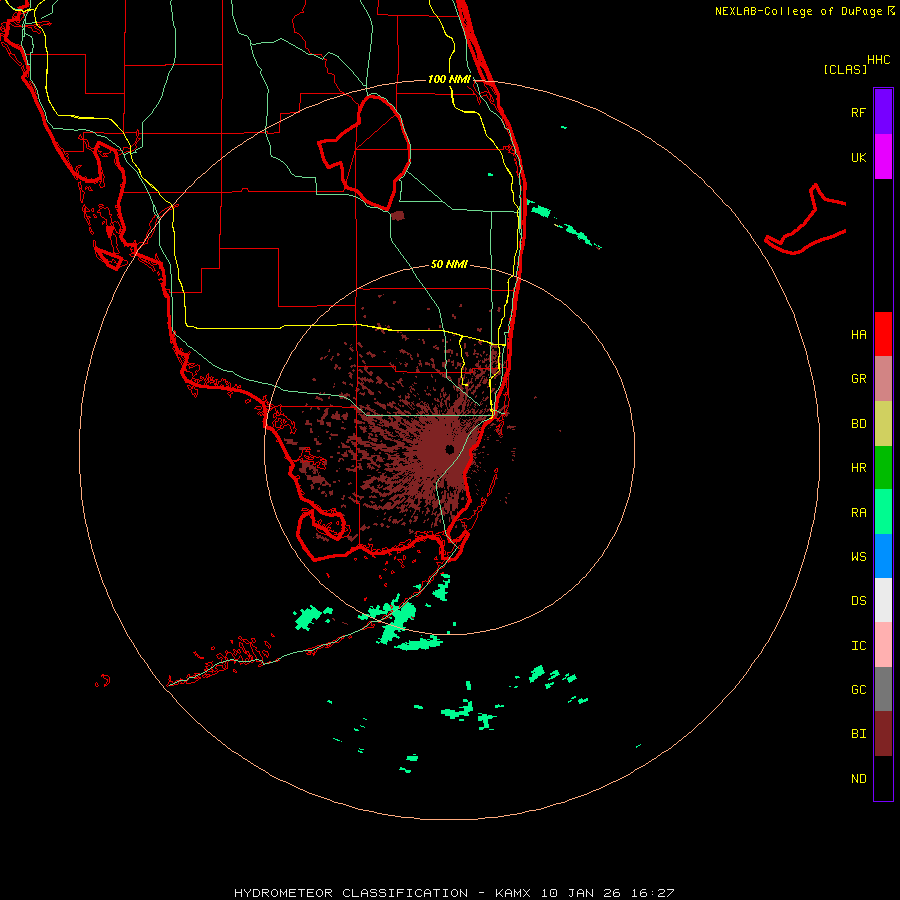Click the WS legend label
The image size is (900, 900).
[858, 556]
